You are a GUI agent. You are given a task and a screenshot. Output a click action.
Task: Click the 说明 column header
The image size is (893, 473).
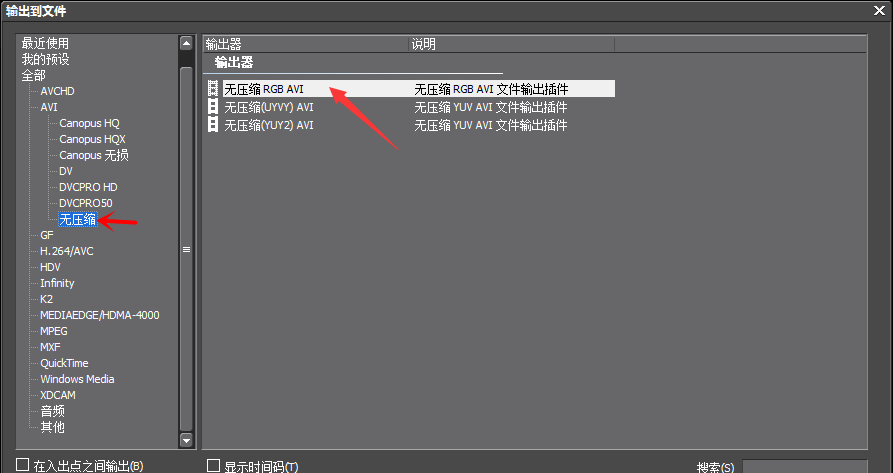512,44
